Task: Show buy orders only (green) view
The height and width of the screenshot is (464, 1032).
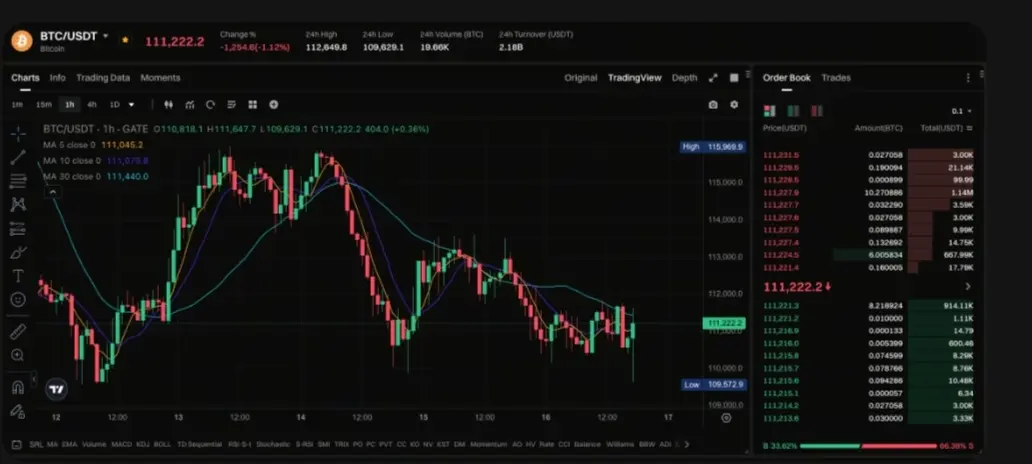Action: [793, 111]
